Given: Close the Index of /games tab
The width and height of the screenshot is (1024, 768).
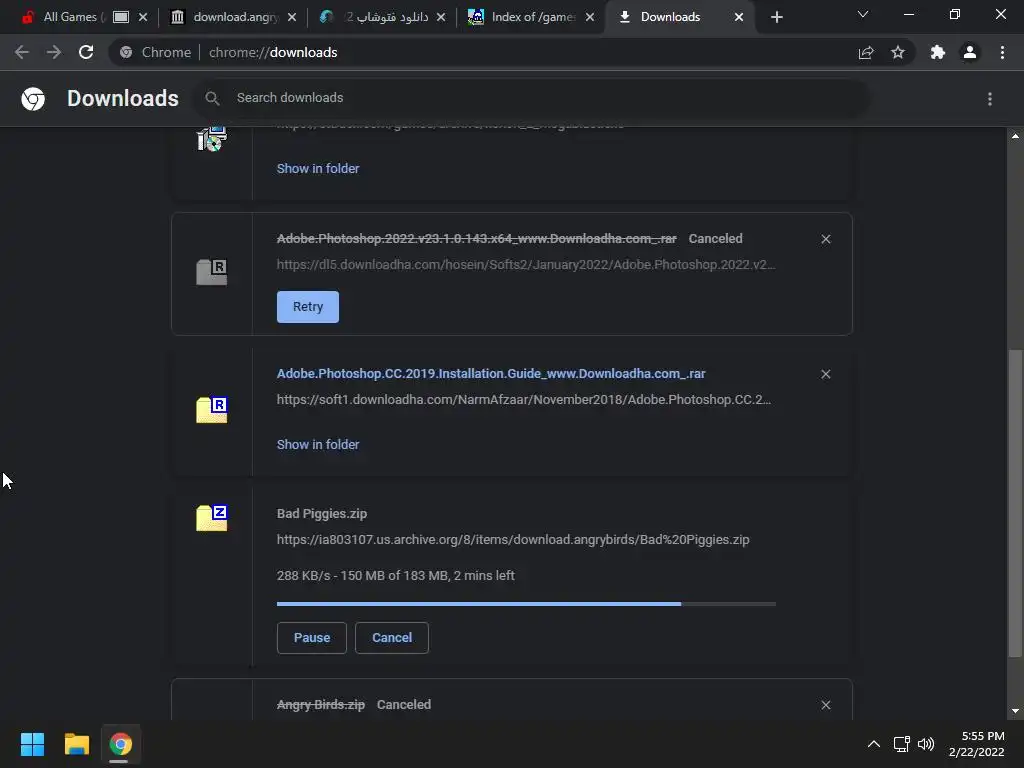Looking at the screenshot, I should coord(590,17).
